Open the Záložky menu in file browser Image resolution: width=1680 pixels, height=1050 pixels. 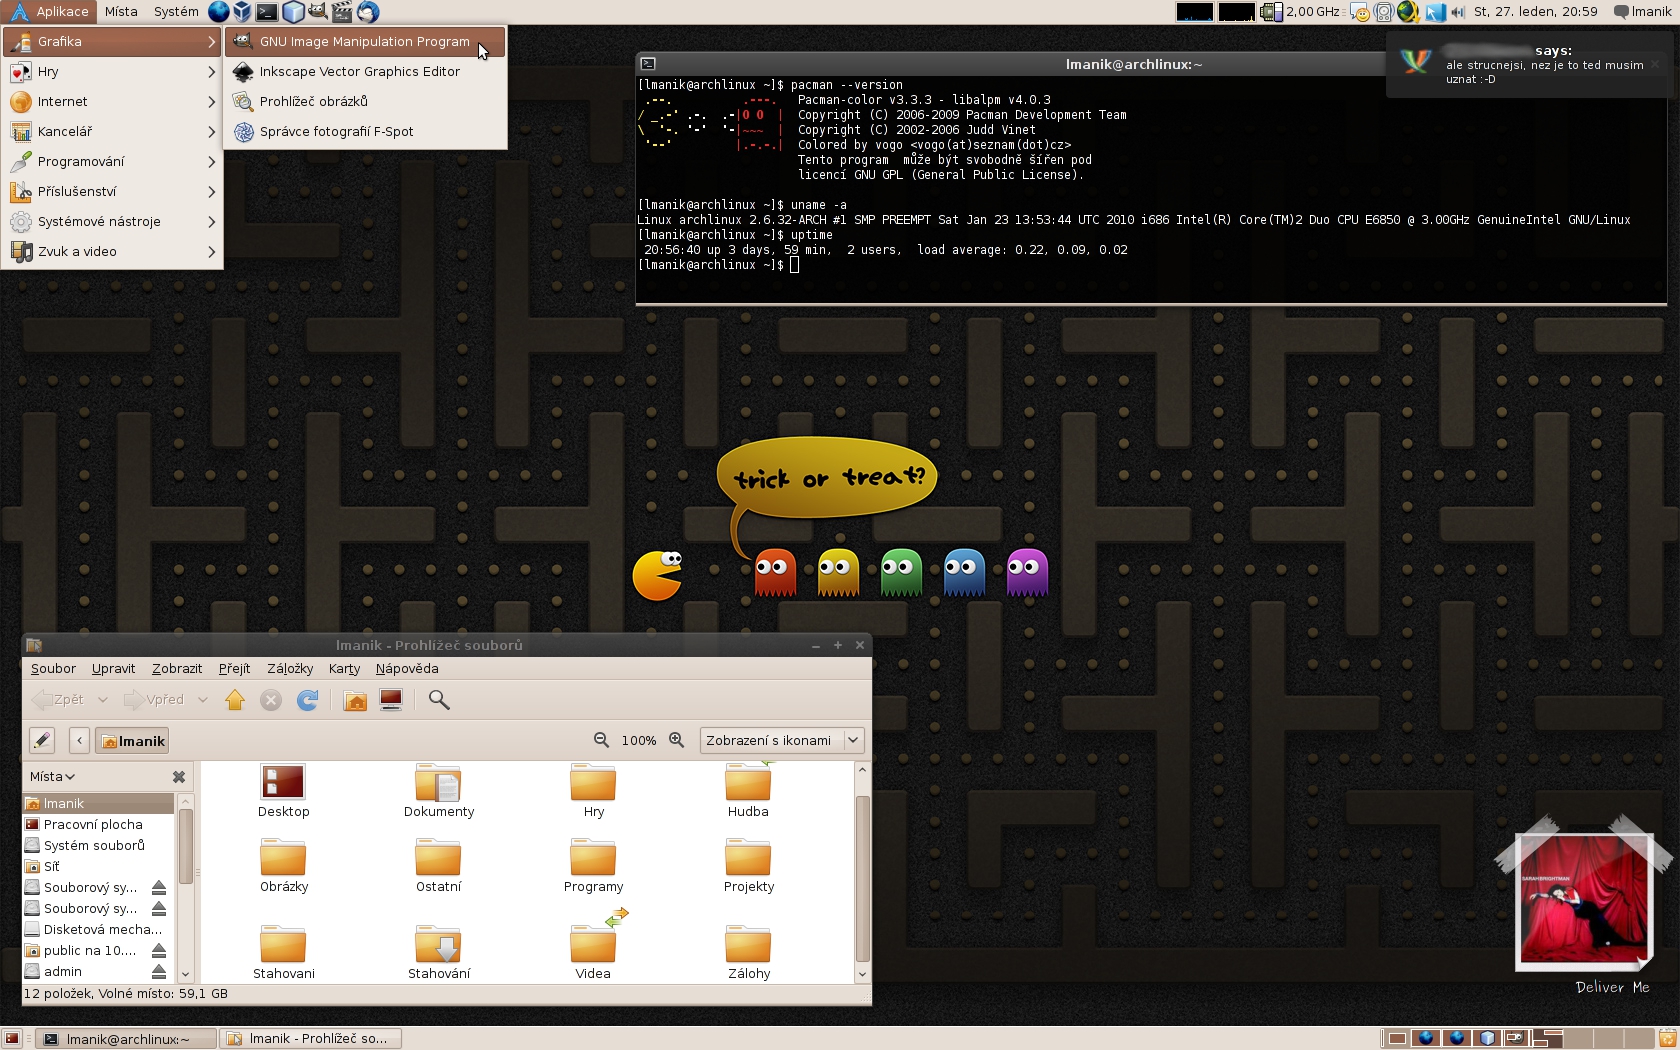pyautogui.click(x=290, y=669)
